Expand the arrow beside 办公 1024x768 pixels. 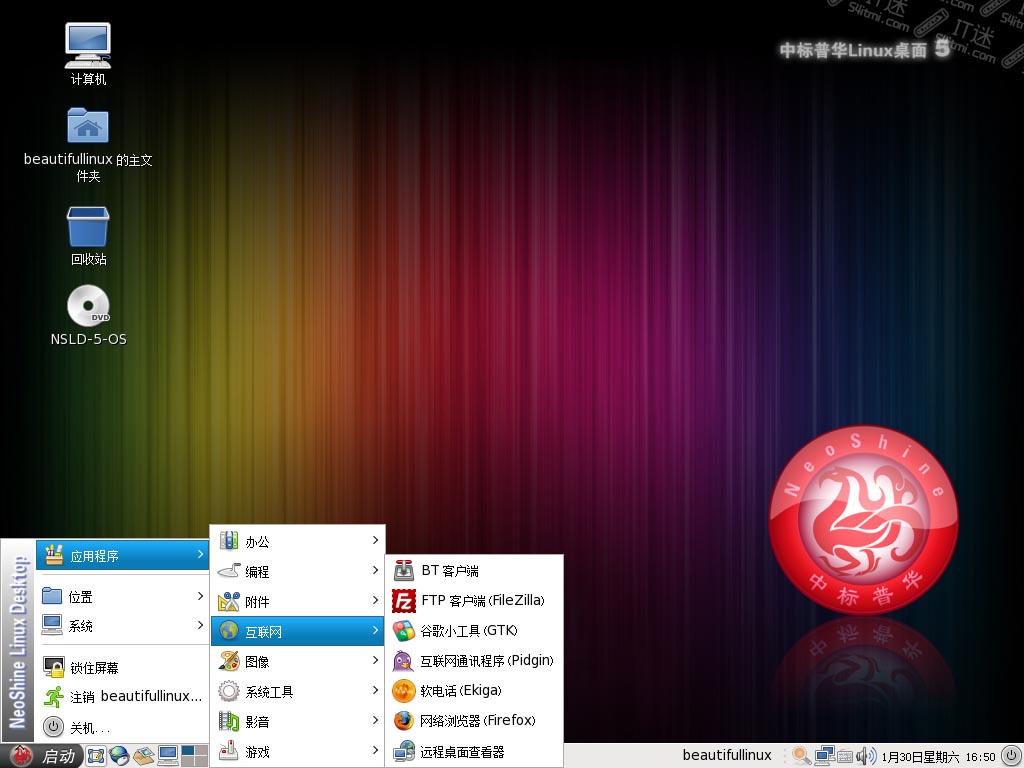pos(376,540)
